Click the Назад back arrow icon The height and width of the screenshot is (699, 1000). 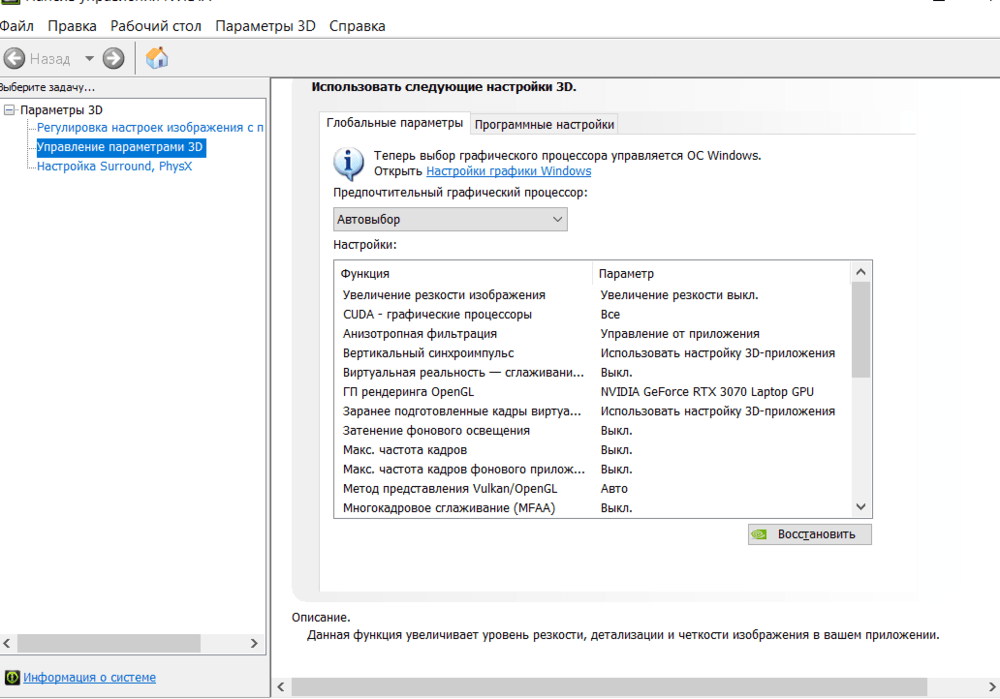14,59
